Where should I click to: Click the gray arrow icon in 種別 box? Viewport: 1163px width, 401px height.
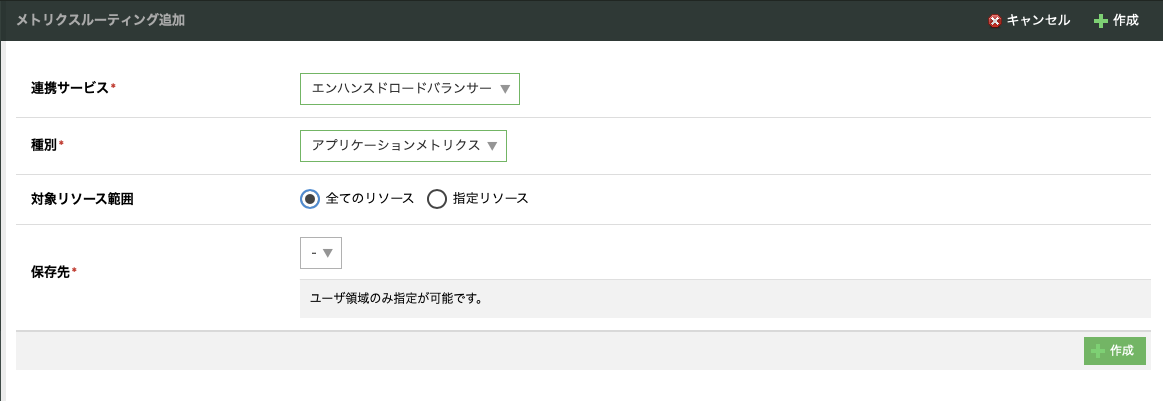[492, 146]
